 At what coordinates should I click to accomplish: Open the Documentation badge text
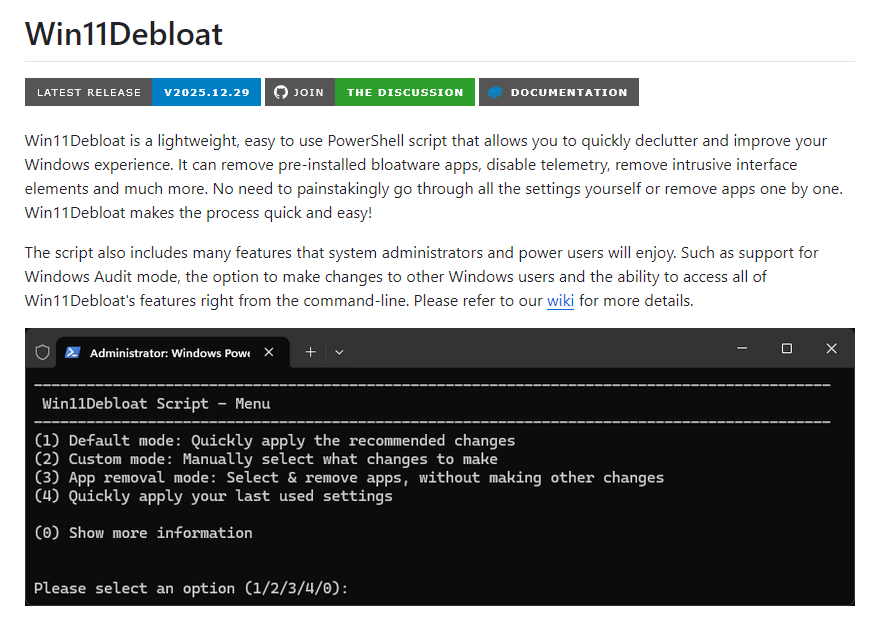(x=569, y=92)
